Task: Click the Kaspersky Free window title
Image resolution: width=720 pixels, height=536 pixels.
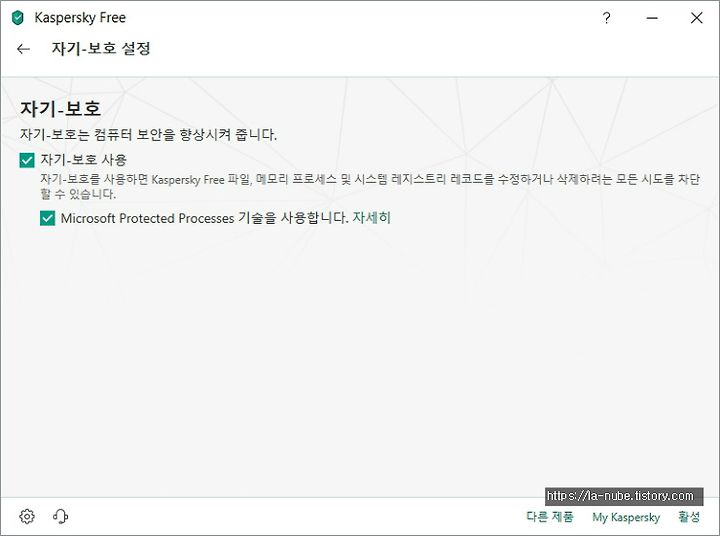Action: [x=80, y=18]
